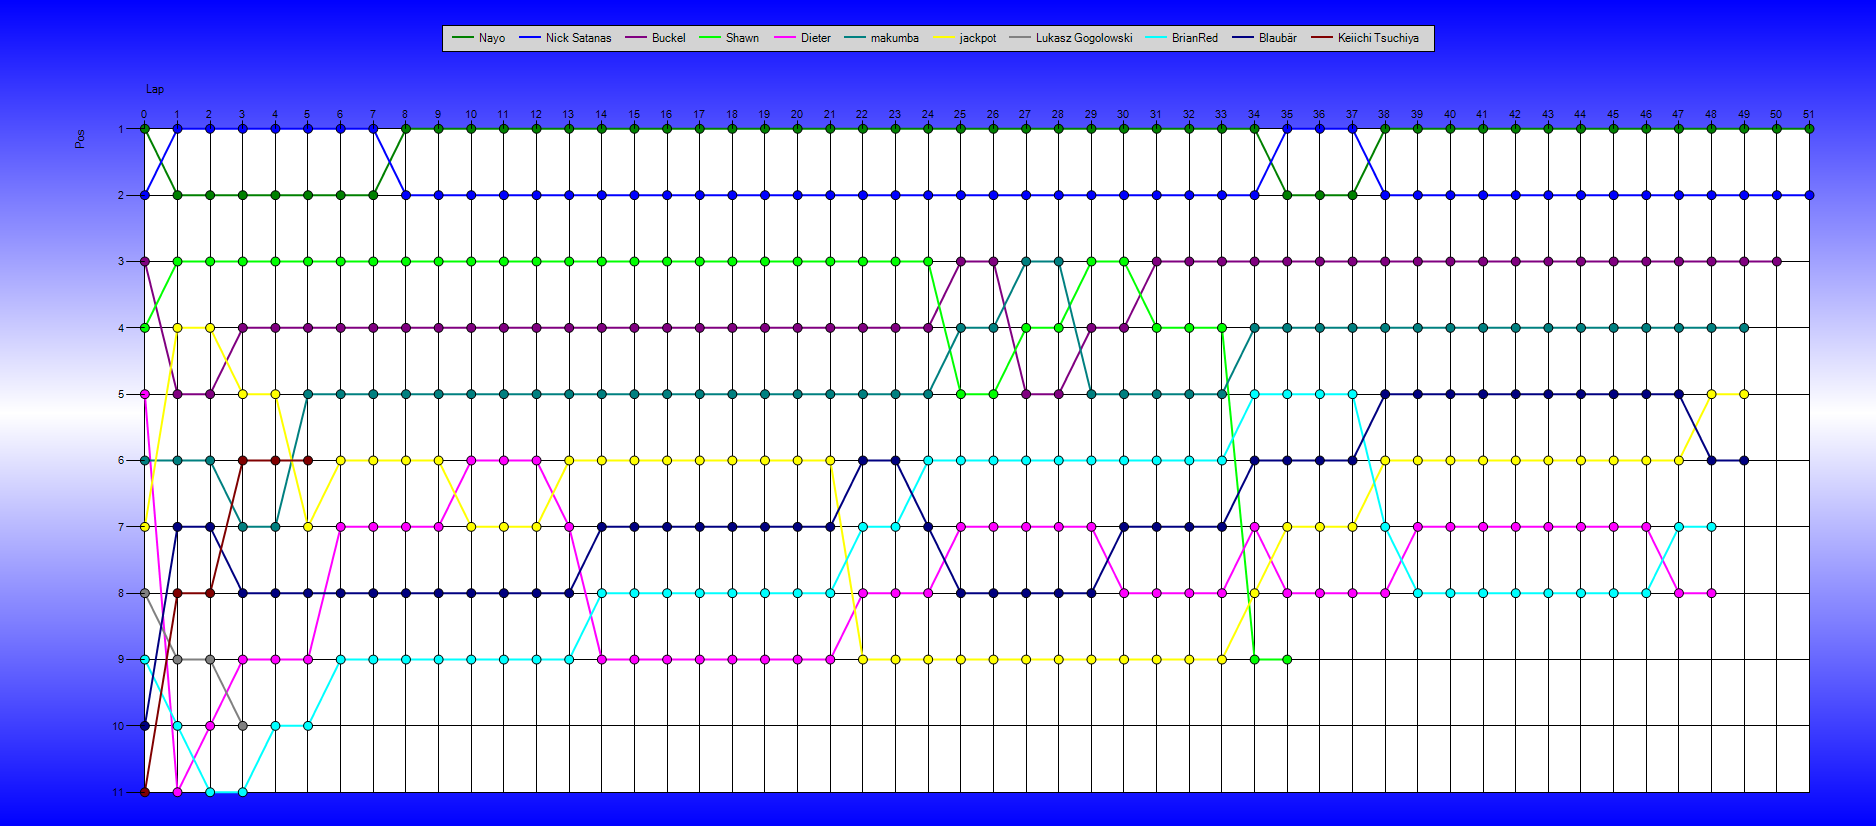Click lap number 51 on the axis
Image resolution: width=1876 pixels, height=826 pixels.
[x=1809, y=114]
